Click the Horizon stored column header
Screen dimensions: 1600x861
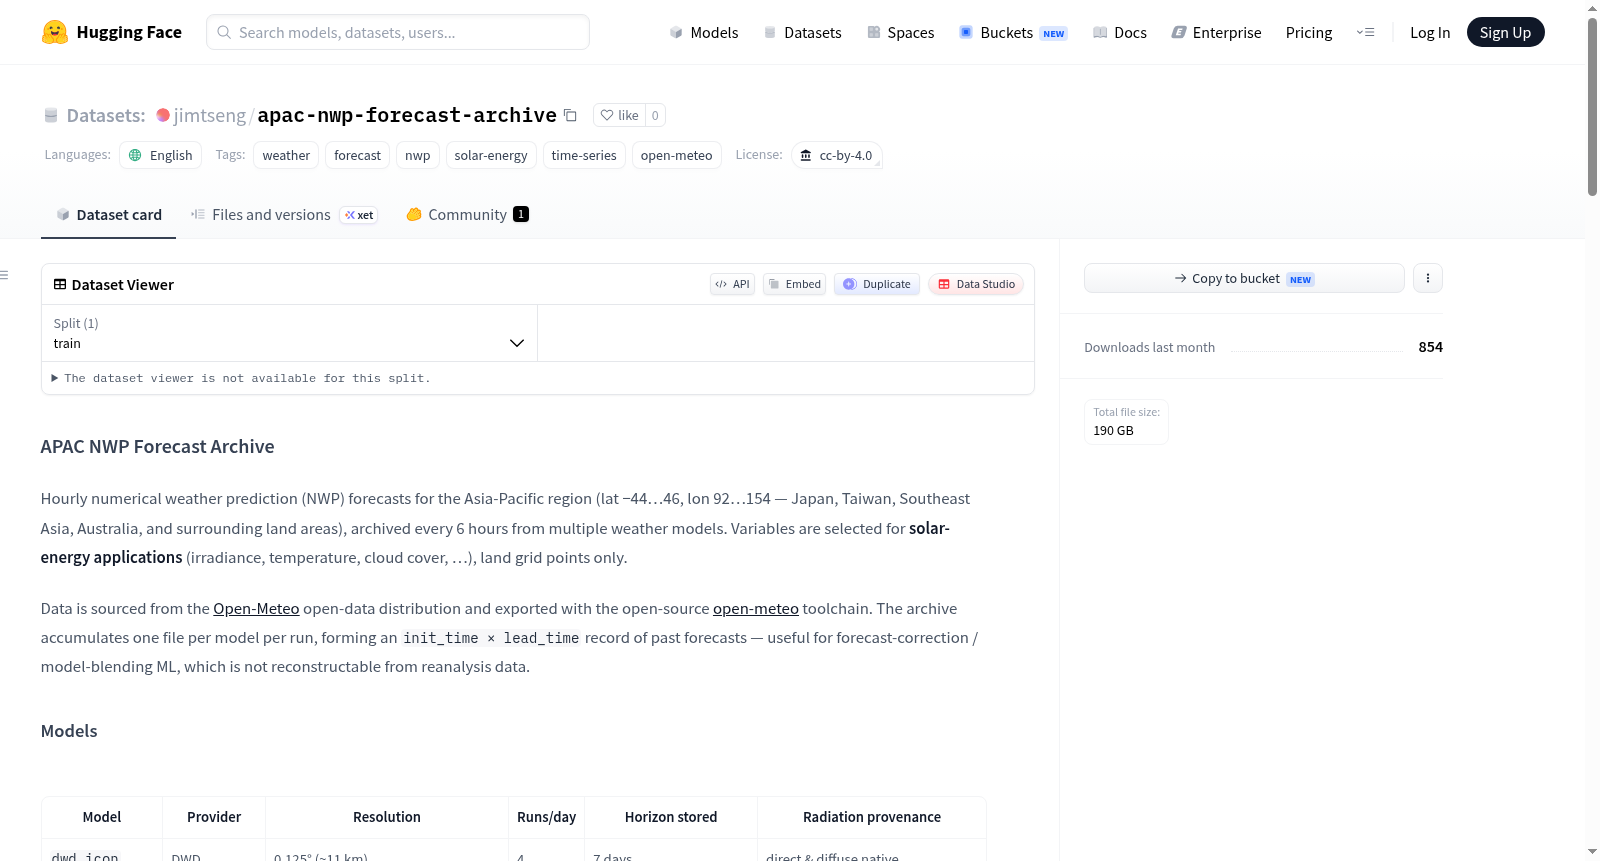[x=671, y=817]
